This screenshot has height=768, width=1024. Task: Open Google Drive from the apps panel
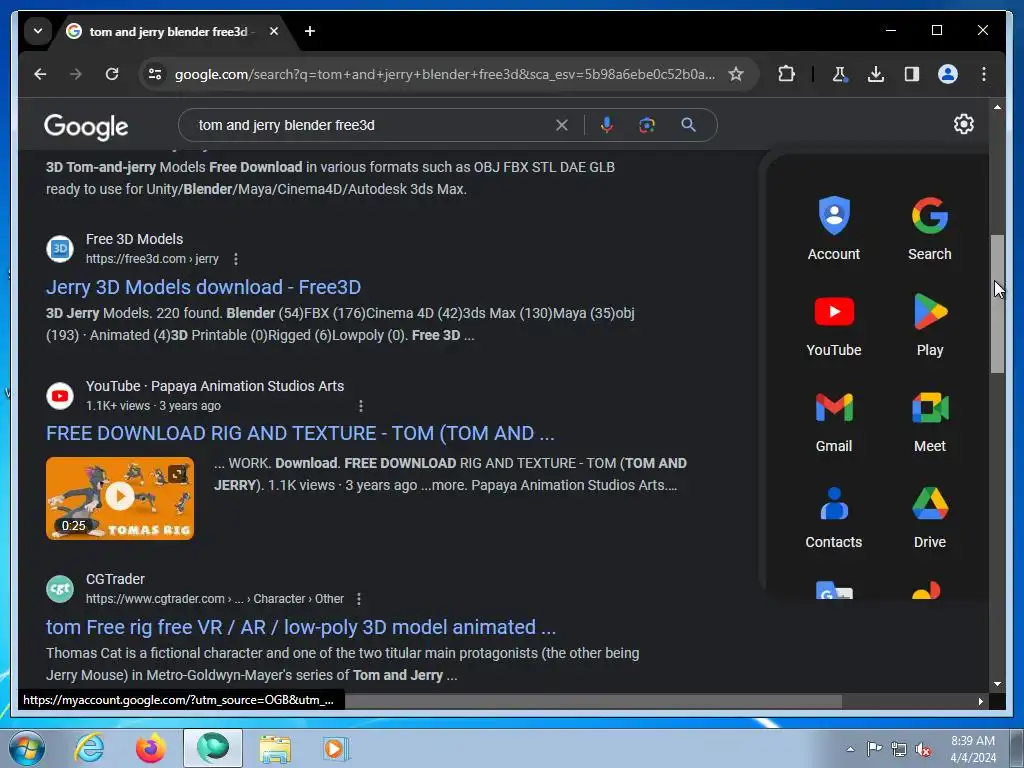tap(929, 517)
